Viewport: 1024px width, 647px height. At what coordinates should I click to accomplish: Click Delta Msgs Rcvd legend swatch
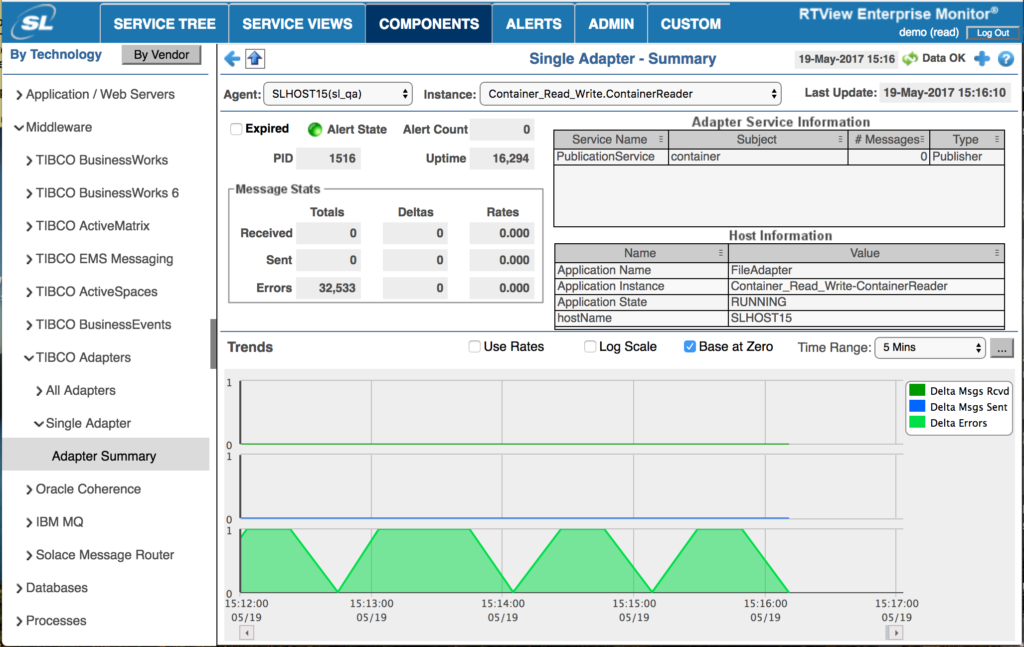point(917,390)
